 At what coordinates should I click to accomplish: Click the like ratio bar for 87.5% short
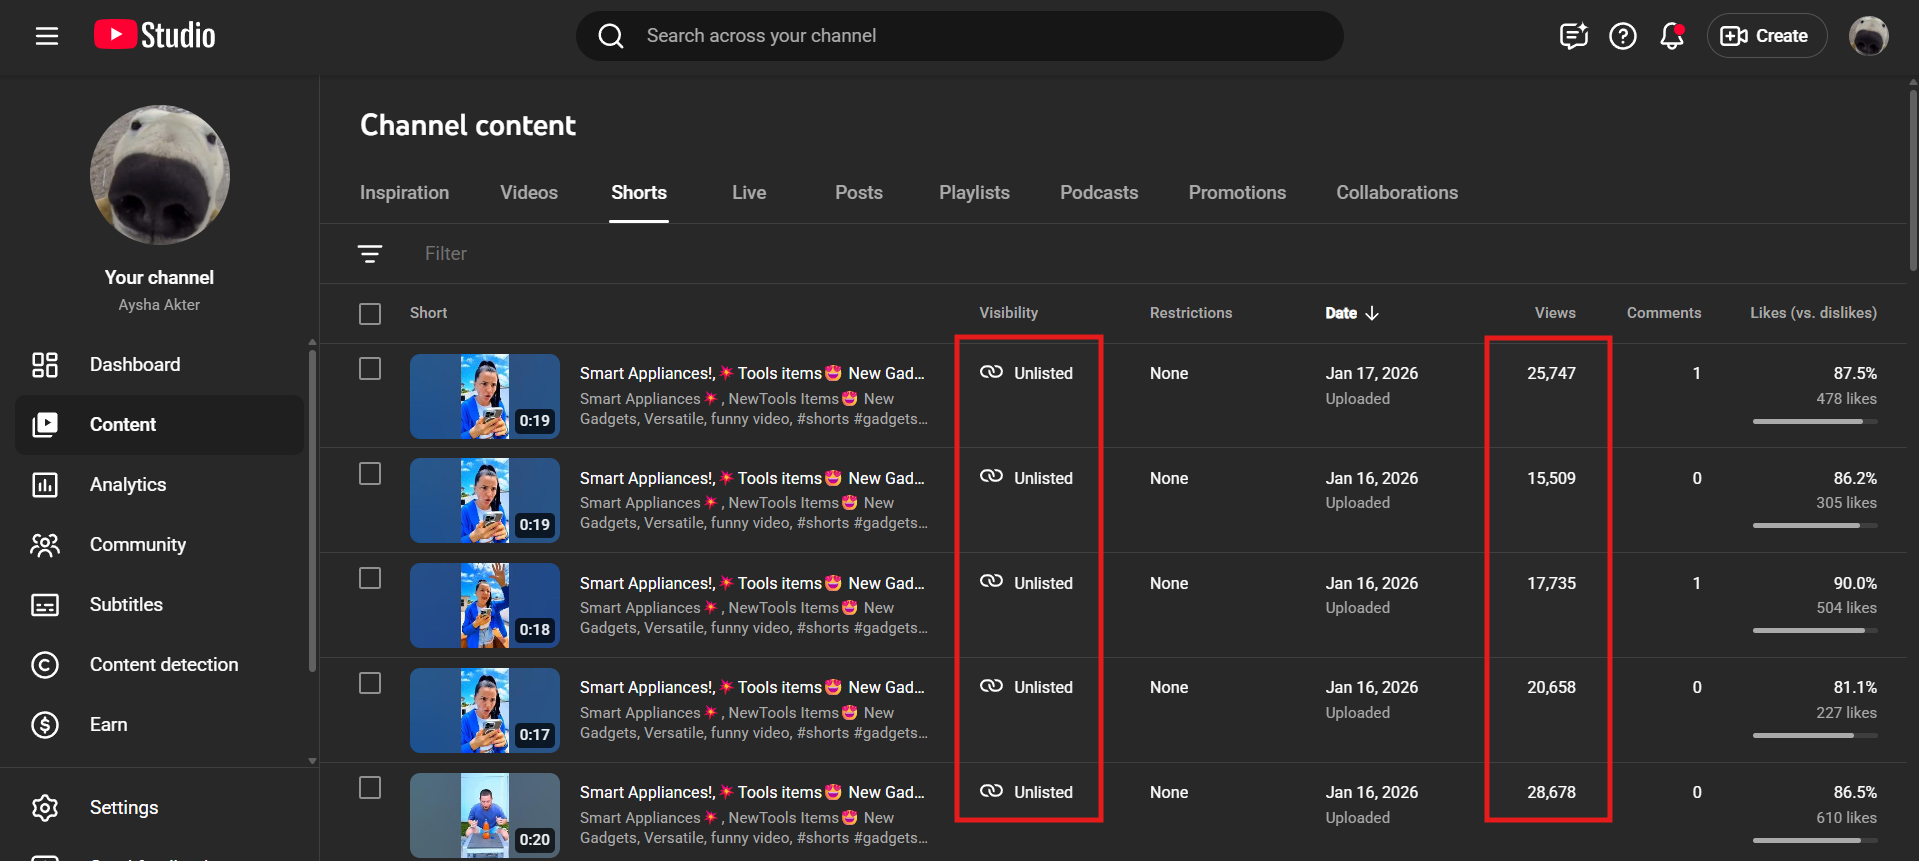tap(1814, 422)
